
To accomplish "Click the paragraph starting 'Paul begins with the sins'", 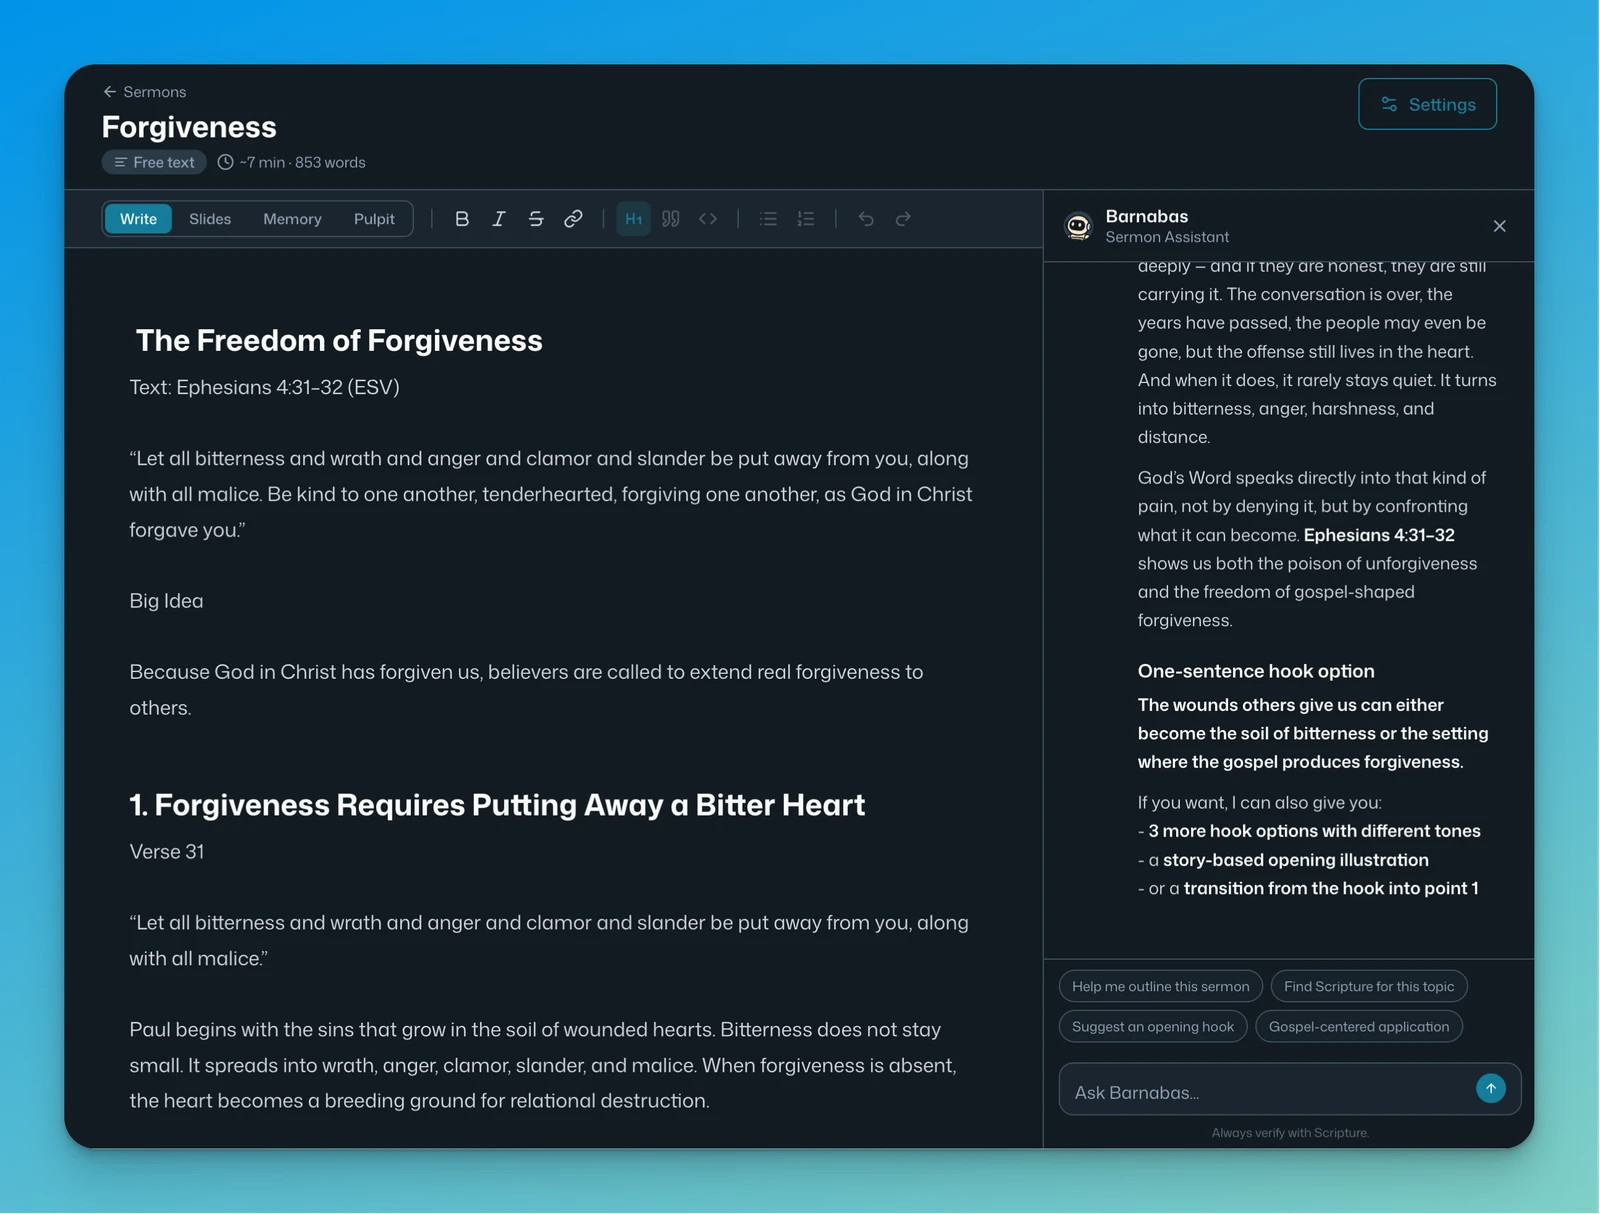I will (x=543, y=1065).
